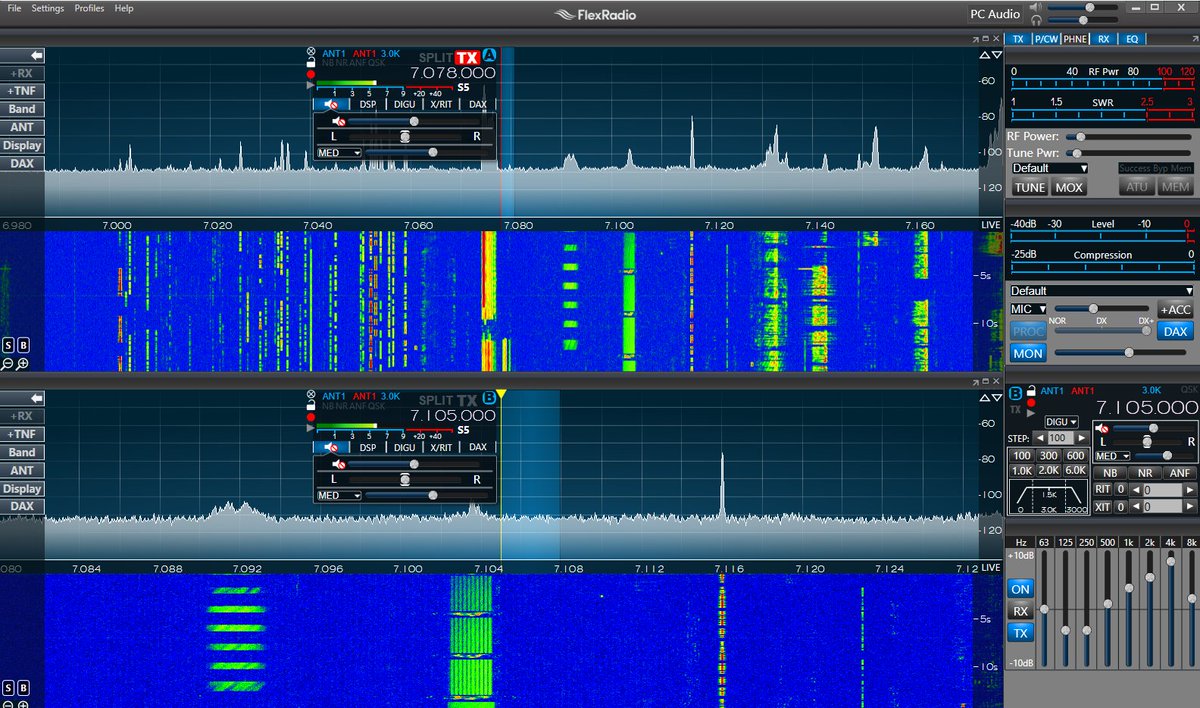Select the slice A letter badge

pyautogui.click(x=489, y=55)
